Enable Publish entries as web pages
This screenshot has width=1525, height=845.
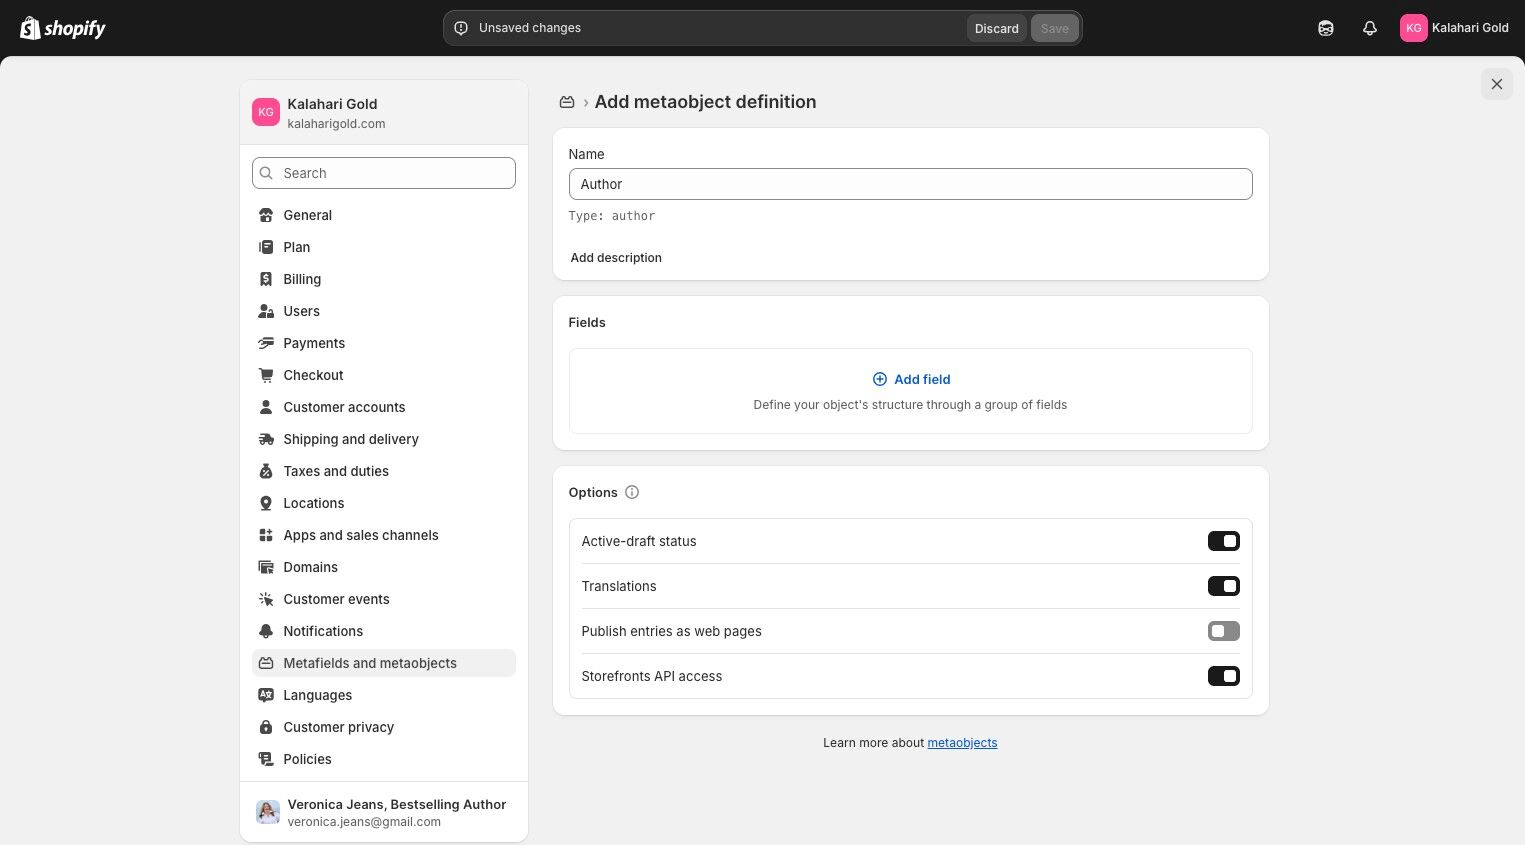(1223, 631)
